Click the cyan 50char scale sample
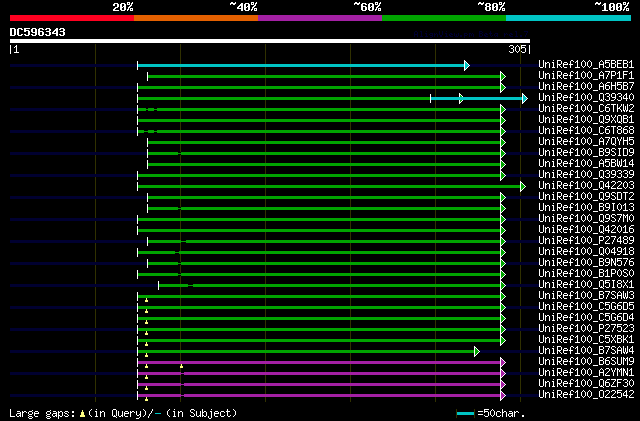640x421 pixels. pos(465,414)
